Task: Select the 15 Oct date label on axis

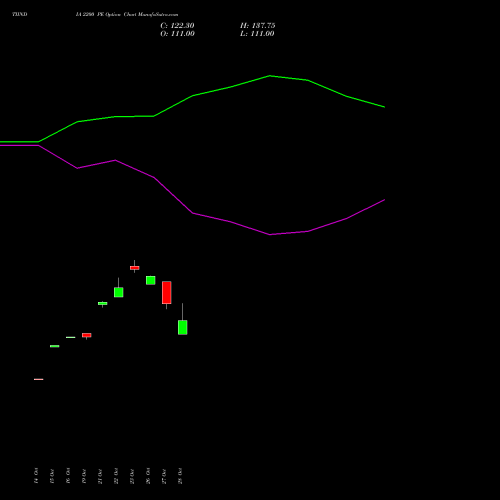Action: [52, 476]
